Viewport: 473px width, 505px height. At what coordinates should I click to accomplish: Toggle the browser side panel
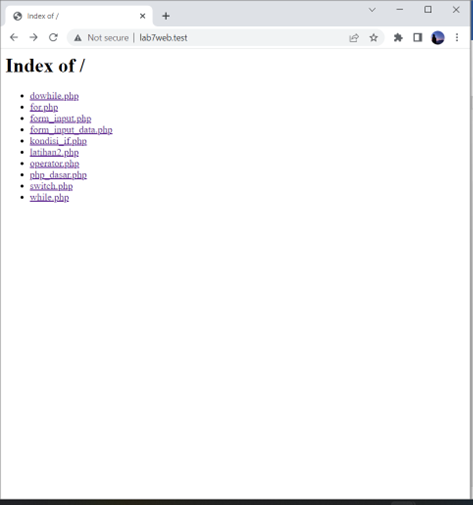418,38
